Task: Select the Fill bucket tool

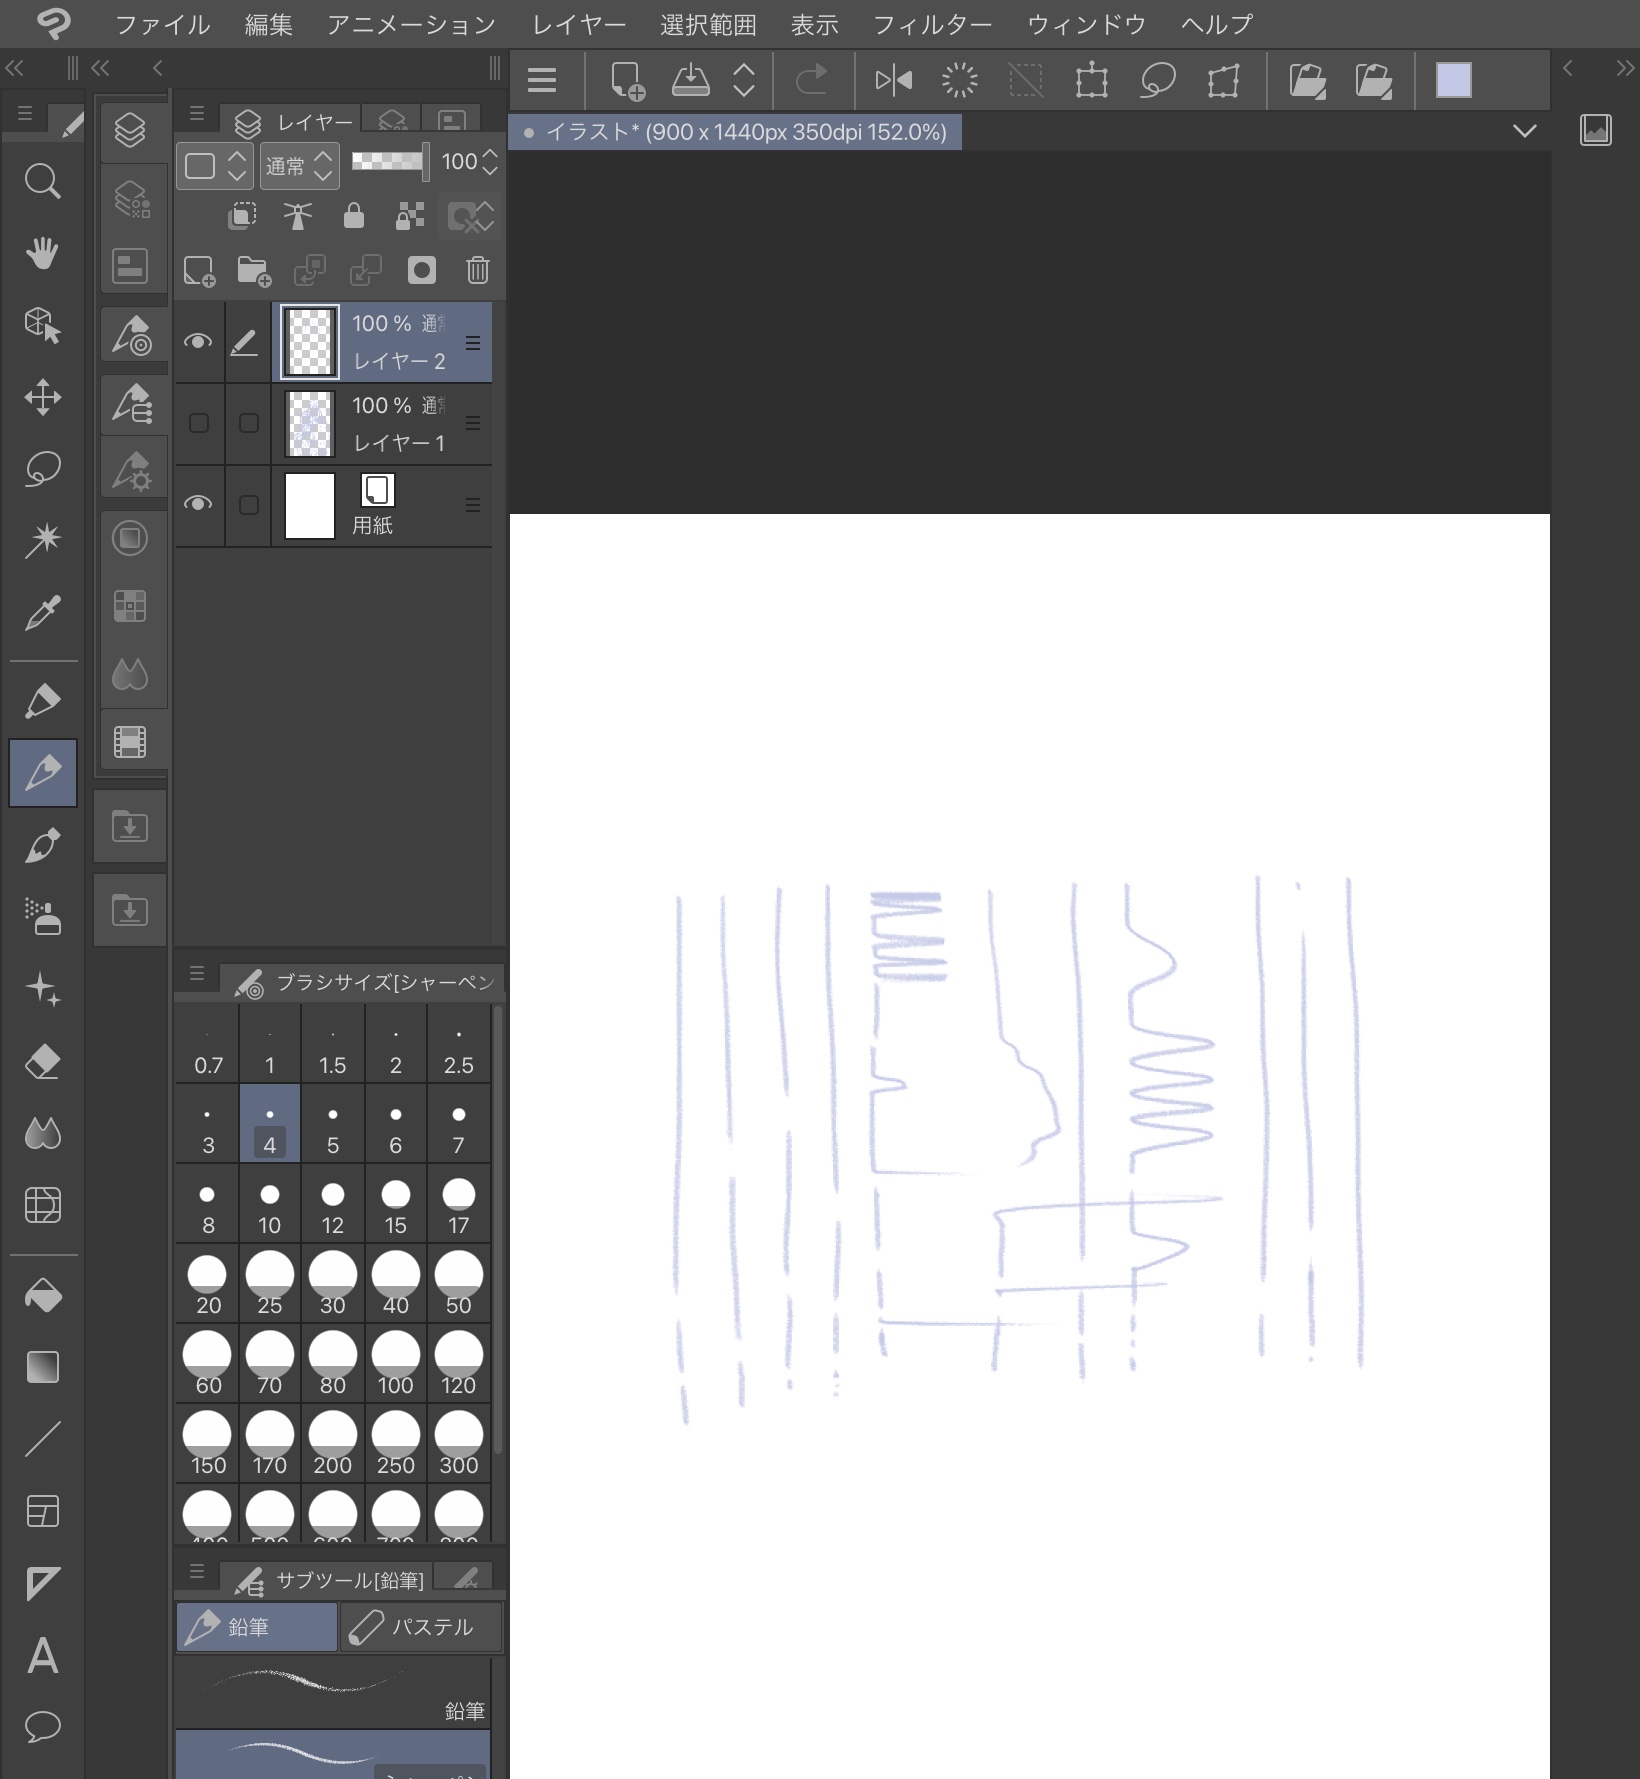Action: coord(42,1296)
